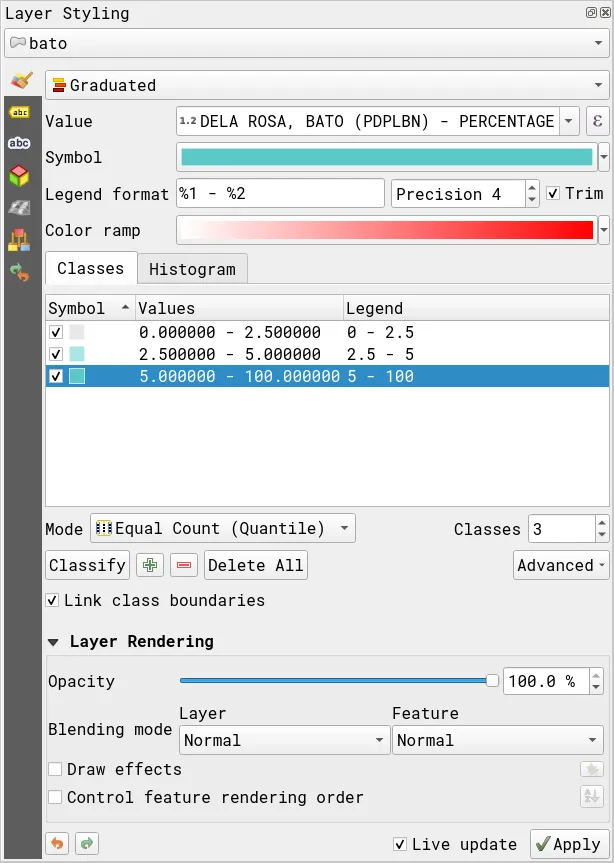
Task: Open the Diagrams tab gray icon
Action: pyautogui.click(x=19, y=207)
